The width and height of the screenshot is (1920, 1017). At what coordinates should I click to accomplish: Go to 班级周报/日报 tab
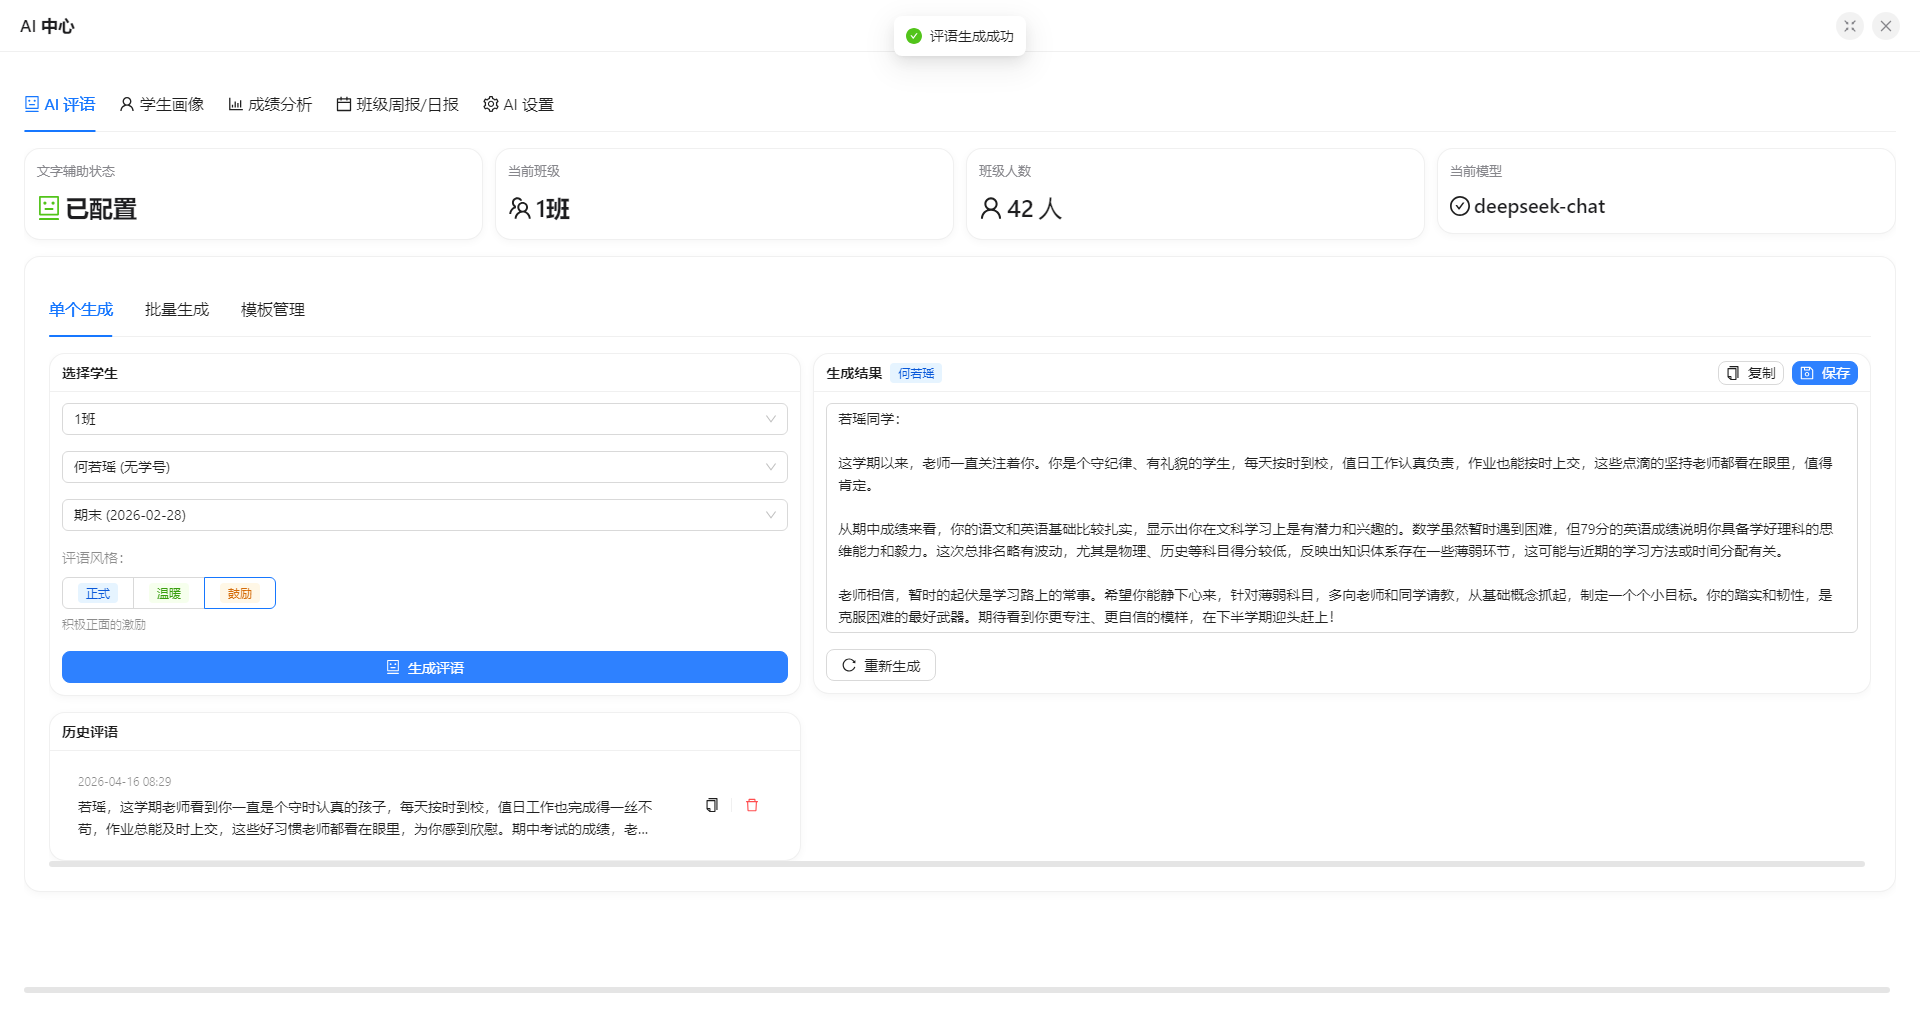[397, 104]
